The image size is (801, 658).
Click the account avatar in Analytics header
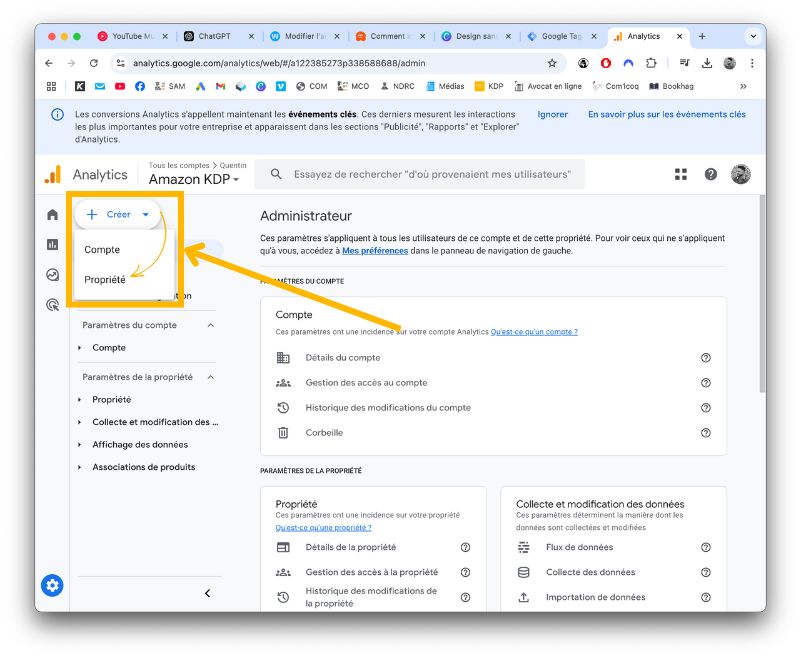click(x=740, y=174)
